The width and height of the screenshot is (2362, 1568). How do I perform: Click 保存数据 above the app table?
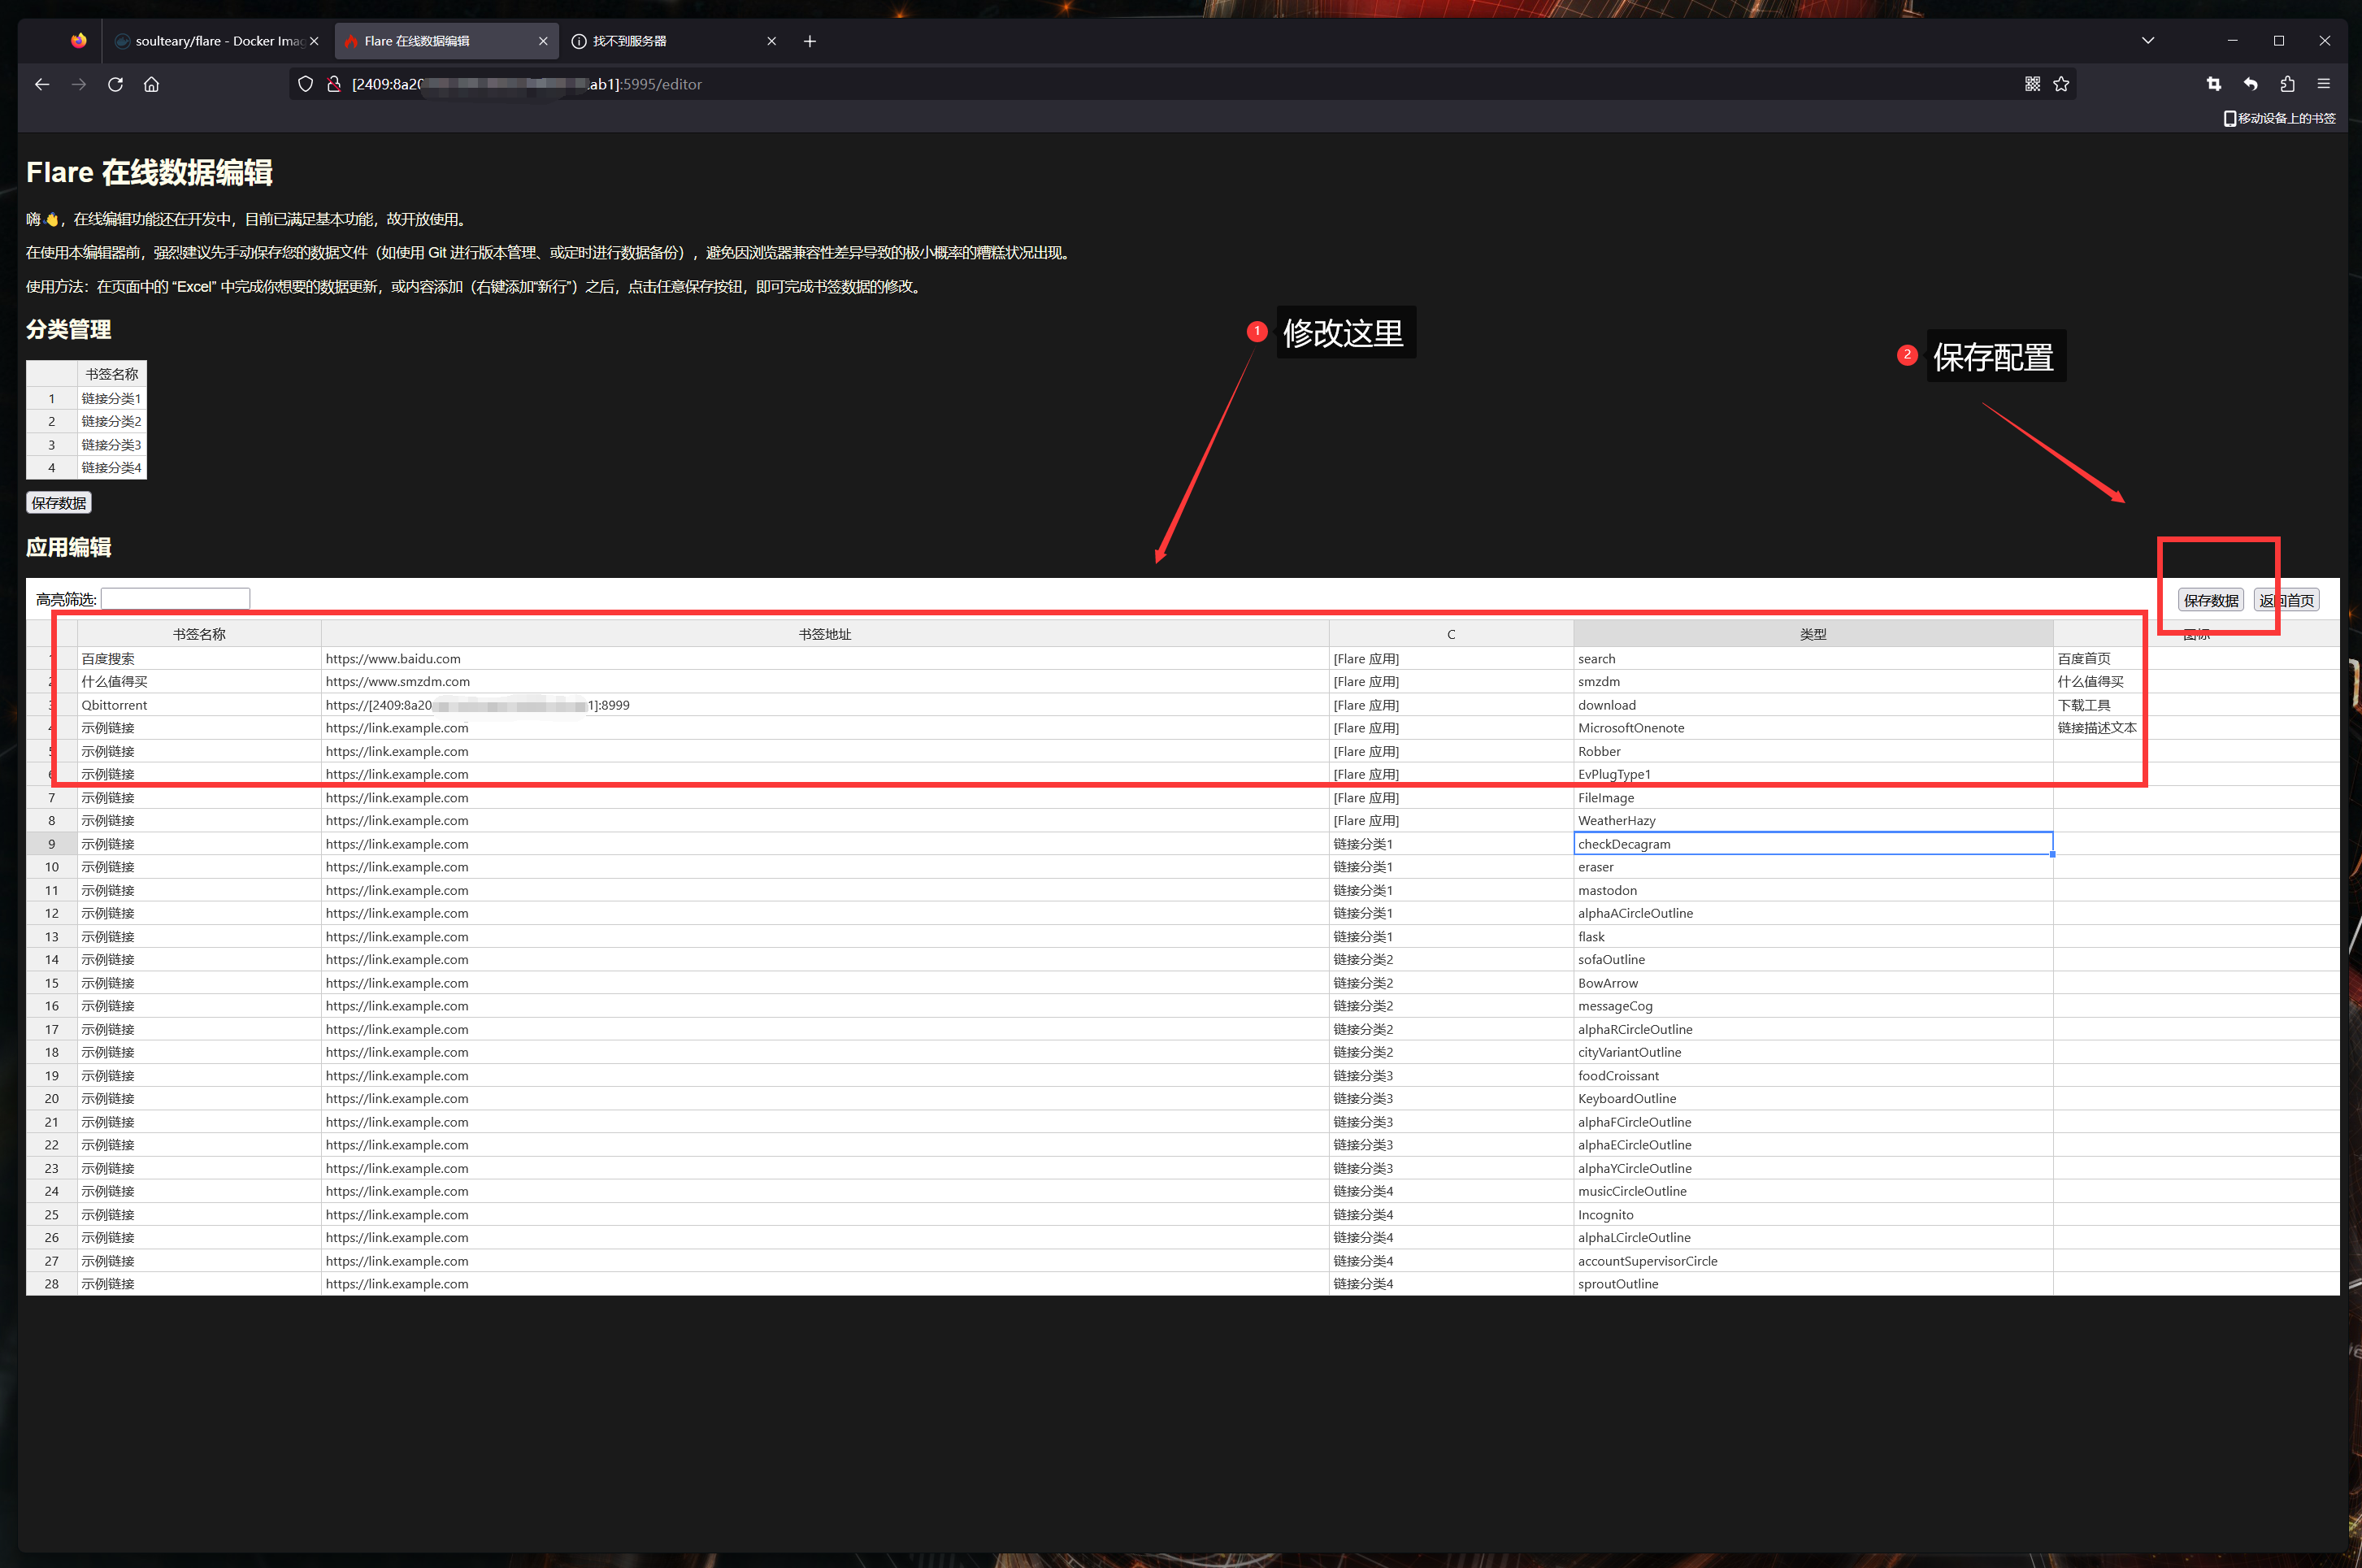[x=2210, y=600]
